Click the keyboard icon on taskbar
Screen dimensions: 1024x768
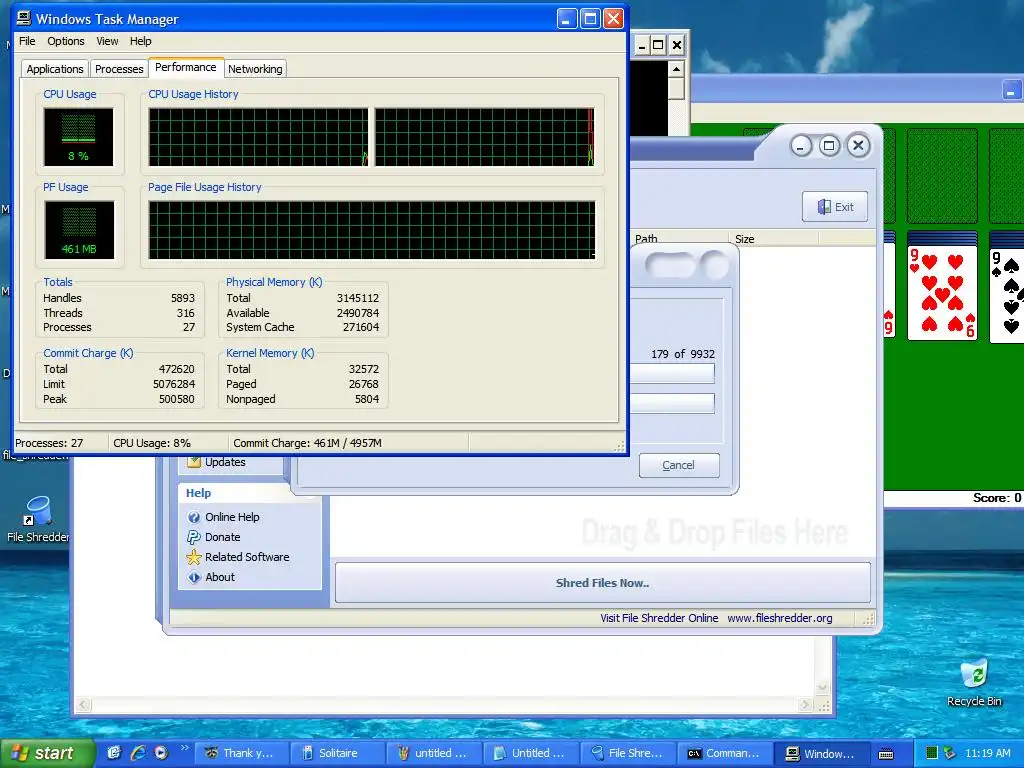(886, 754)
